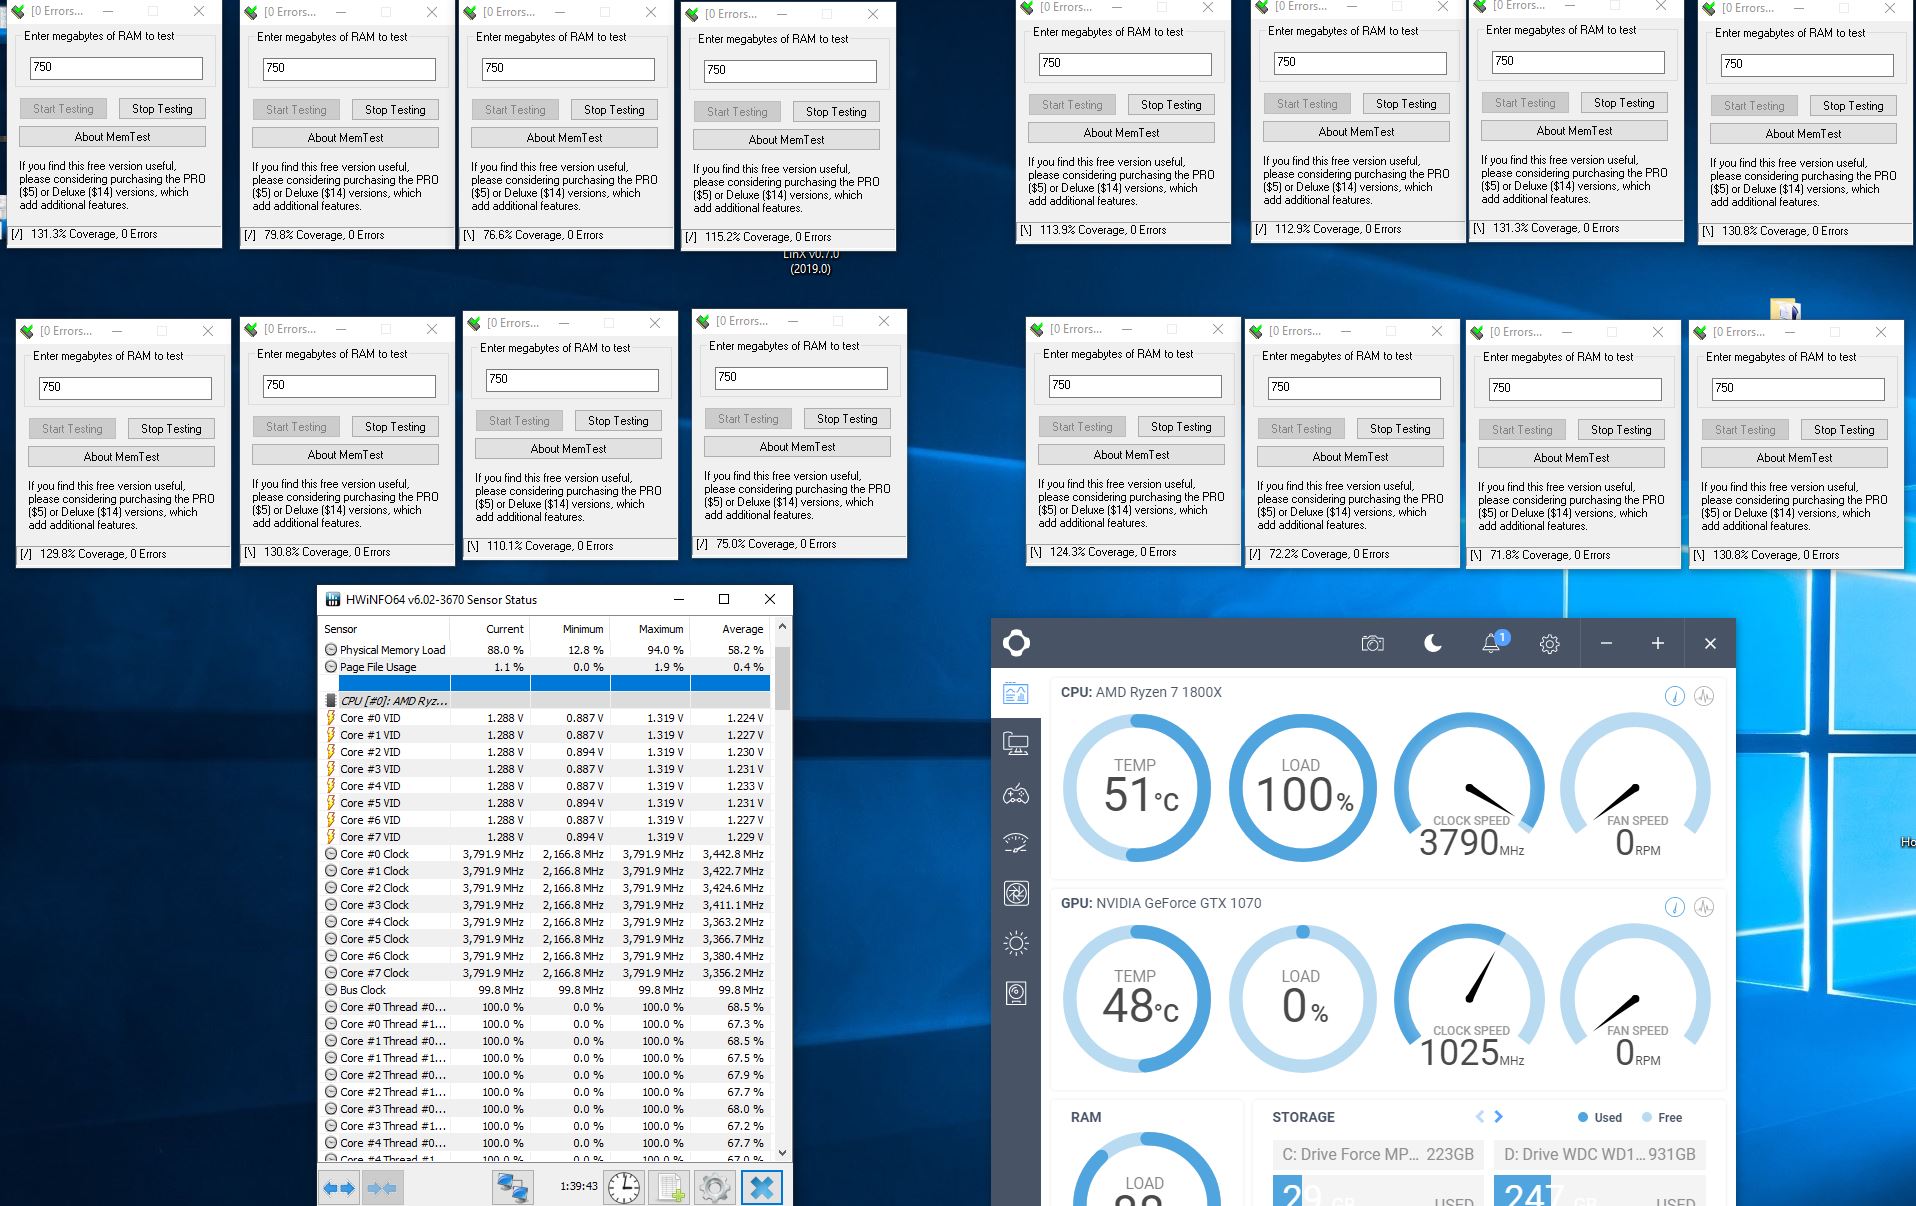Open CAM dashboard tab in sidebar

pyautogui.click(x=1016, y=693)
